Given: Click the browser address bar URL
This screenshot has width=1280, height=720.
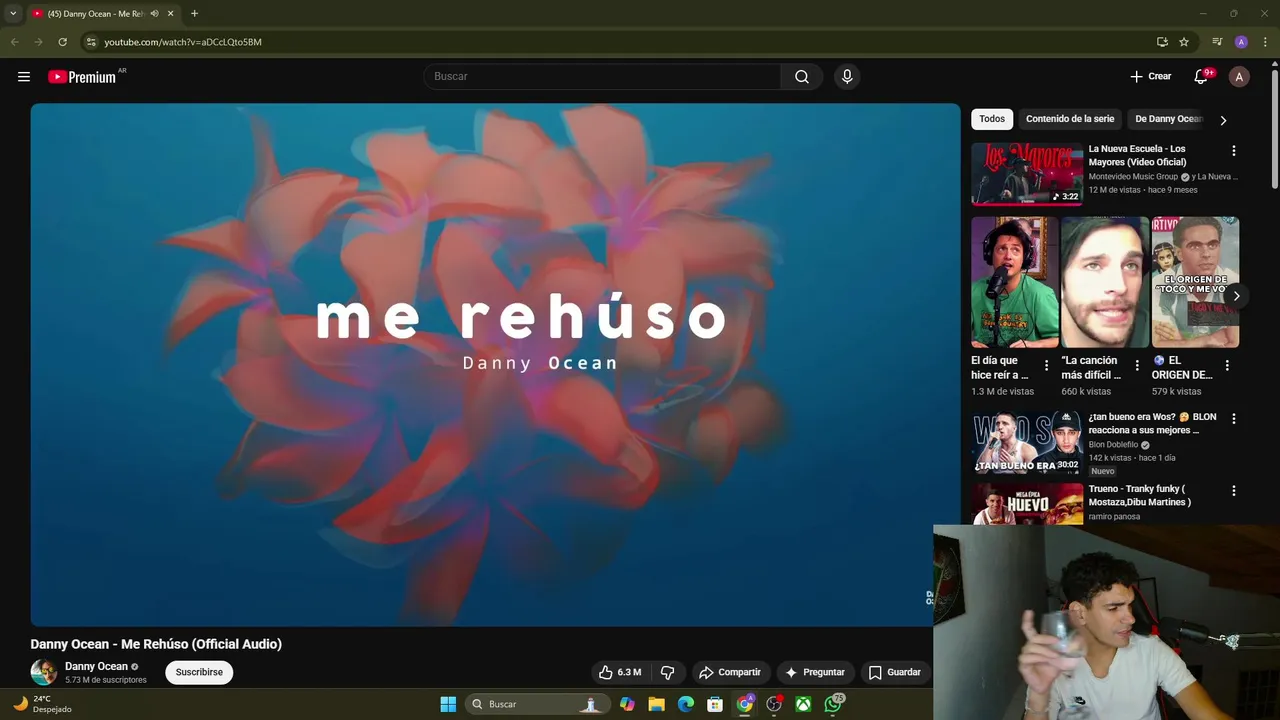Looking at the screenshot, I should 183,42.
